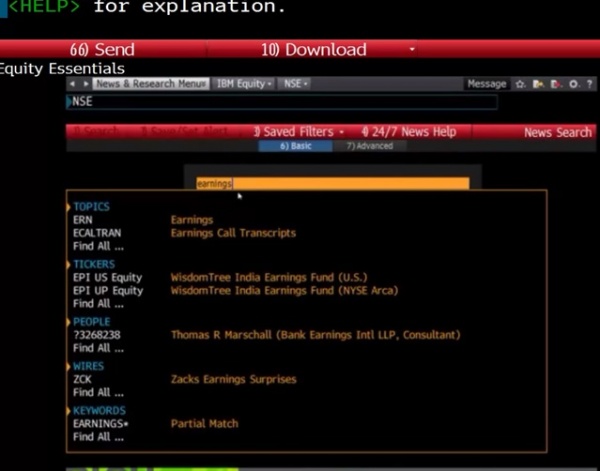Go back with the left arrow icon
Screen dimensions: 600x471
pos(73,84)
